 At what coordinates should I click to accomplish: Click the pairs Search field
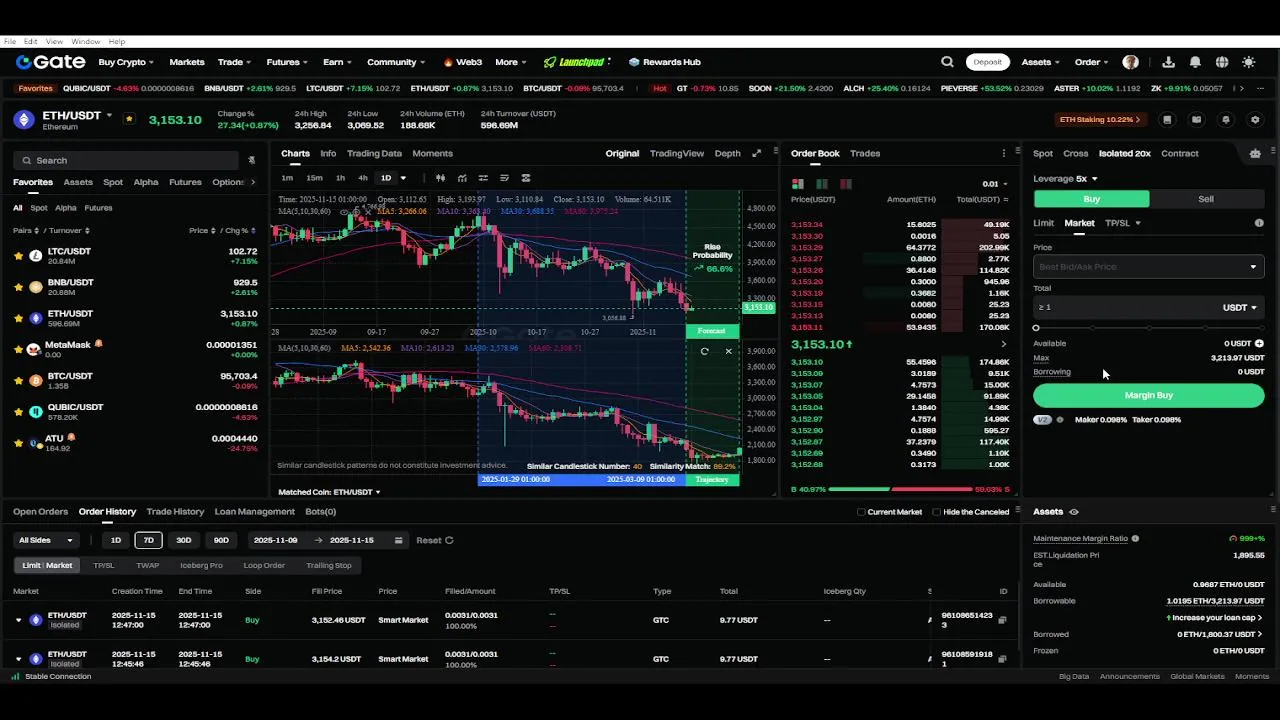click(127, 160)
